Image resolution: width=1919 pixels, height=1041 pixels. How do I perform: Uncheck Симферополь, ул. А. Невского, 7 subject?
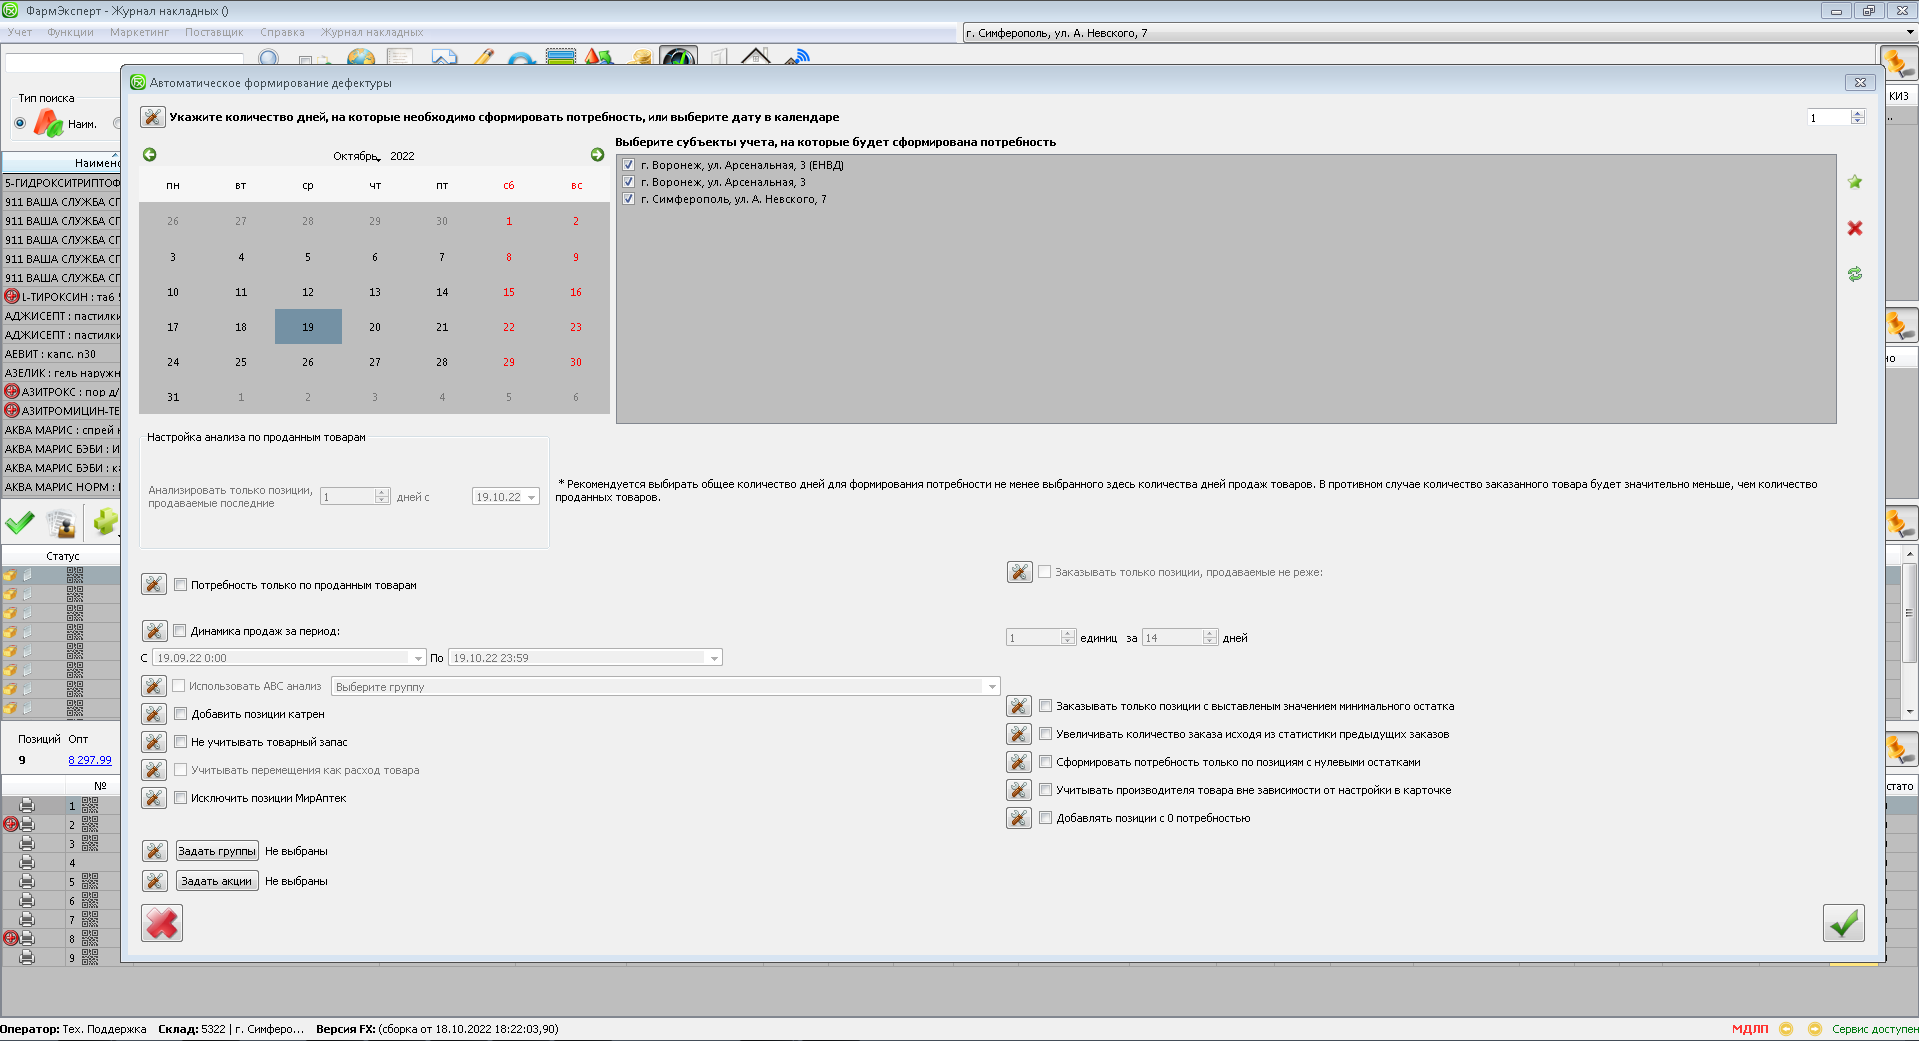coord(629,199)
